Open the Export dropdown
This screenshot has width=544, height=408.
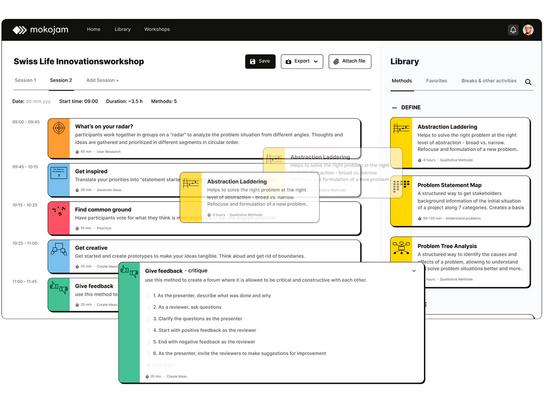pyautogui.click(x=302, y=61)
